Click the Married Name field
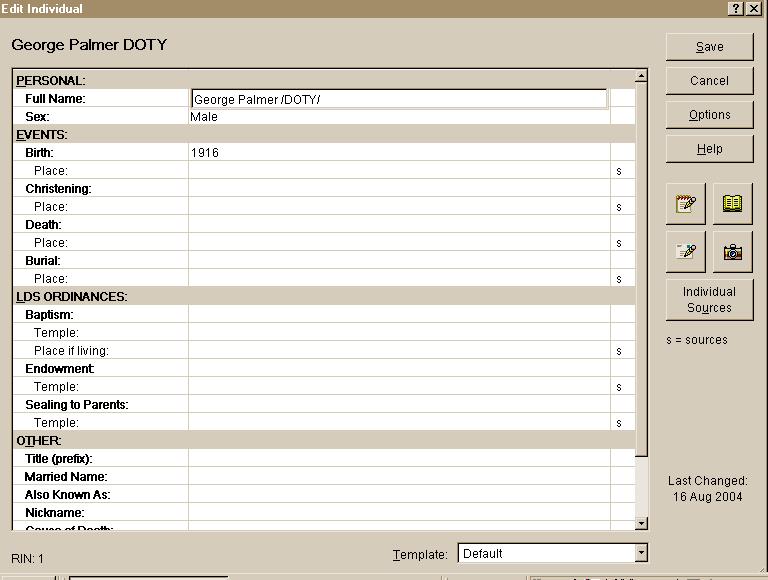The image size is (768, 580). tap(399, 477)
